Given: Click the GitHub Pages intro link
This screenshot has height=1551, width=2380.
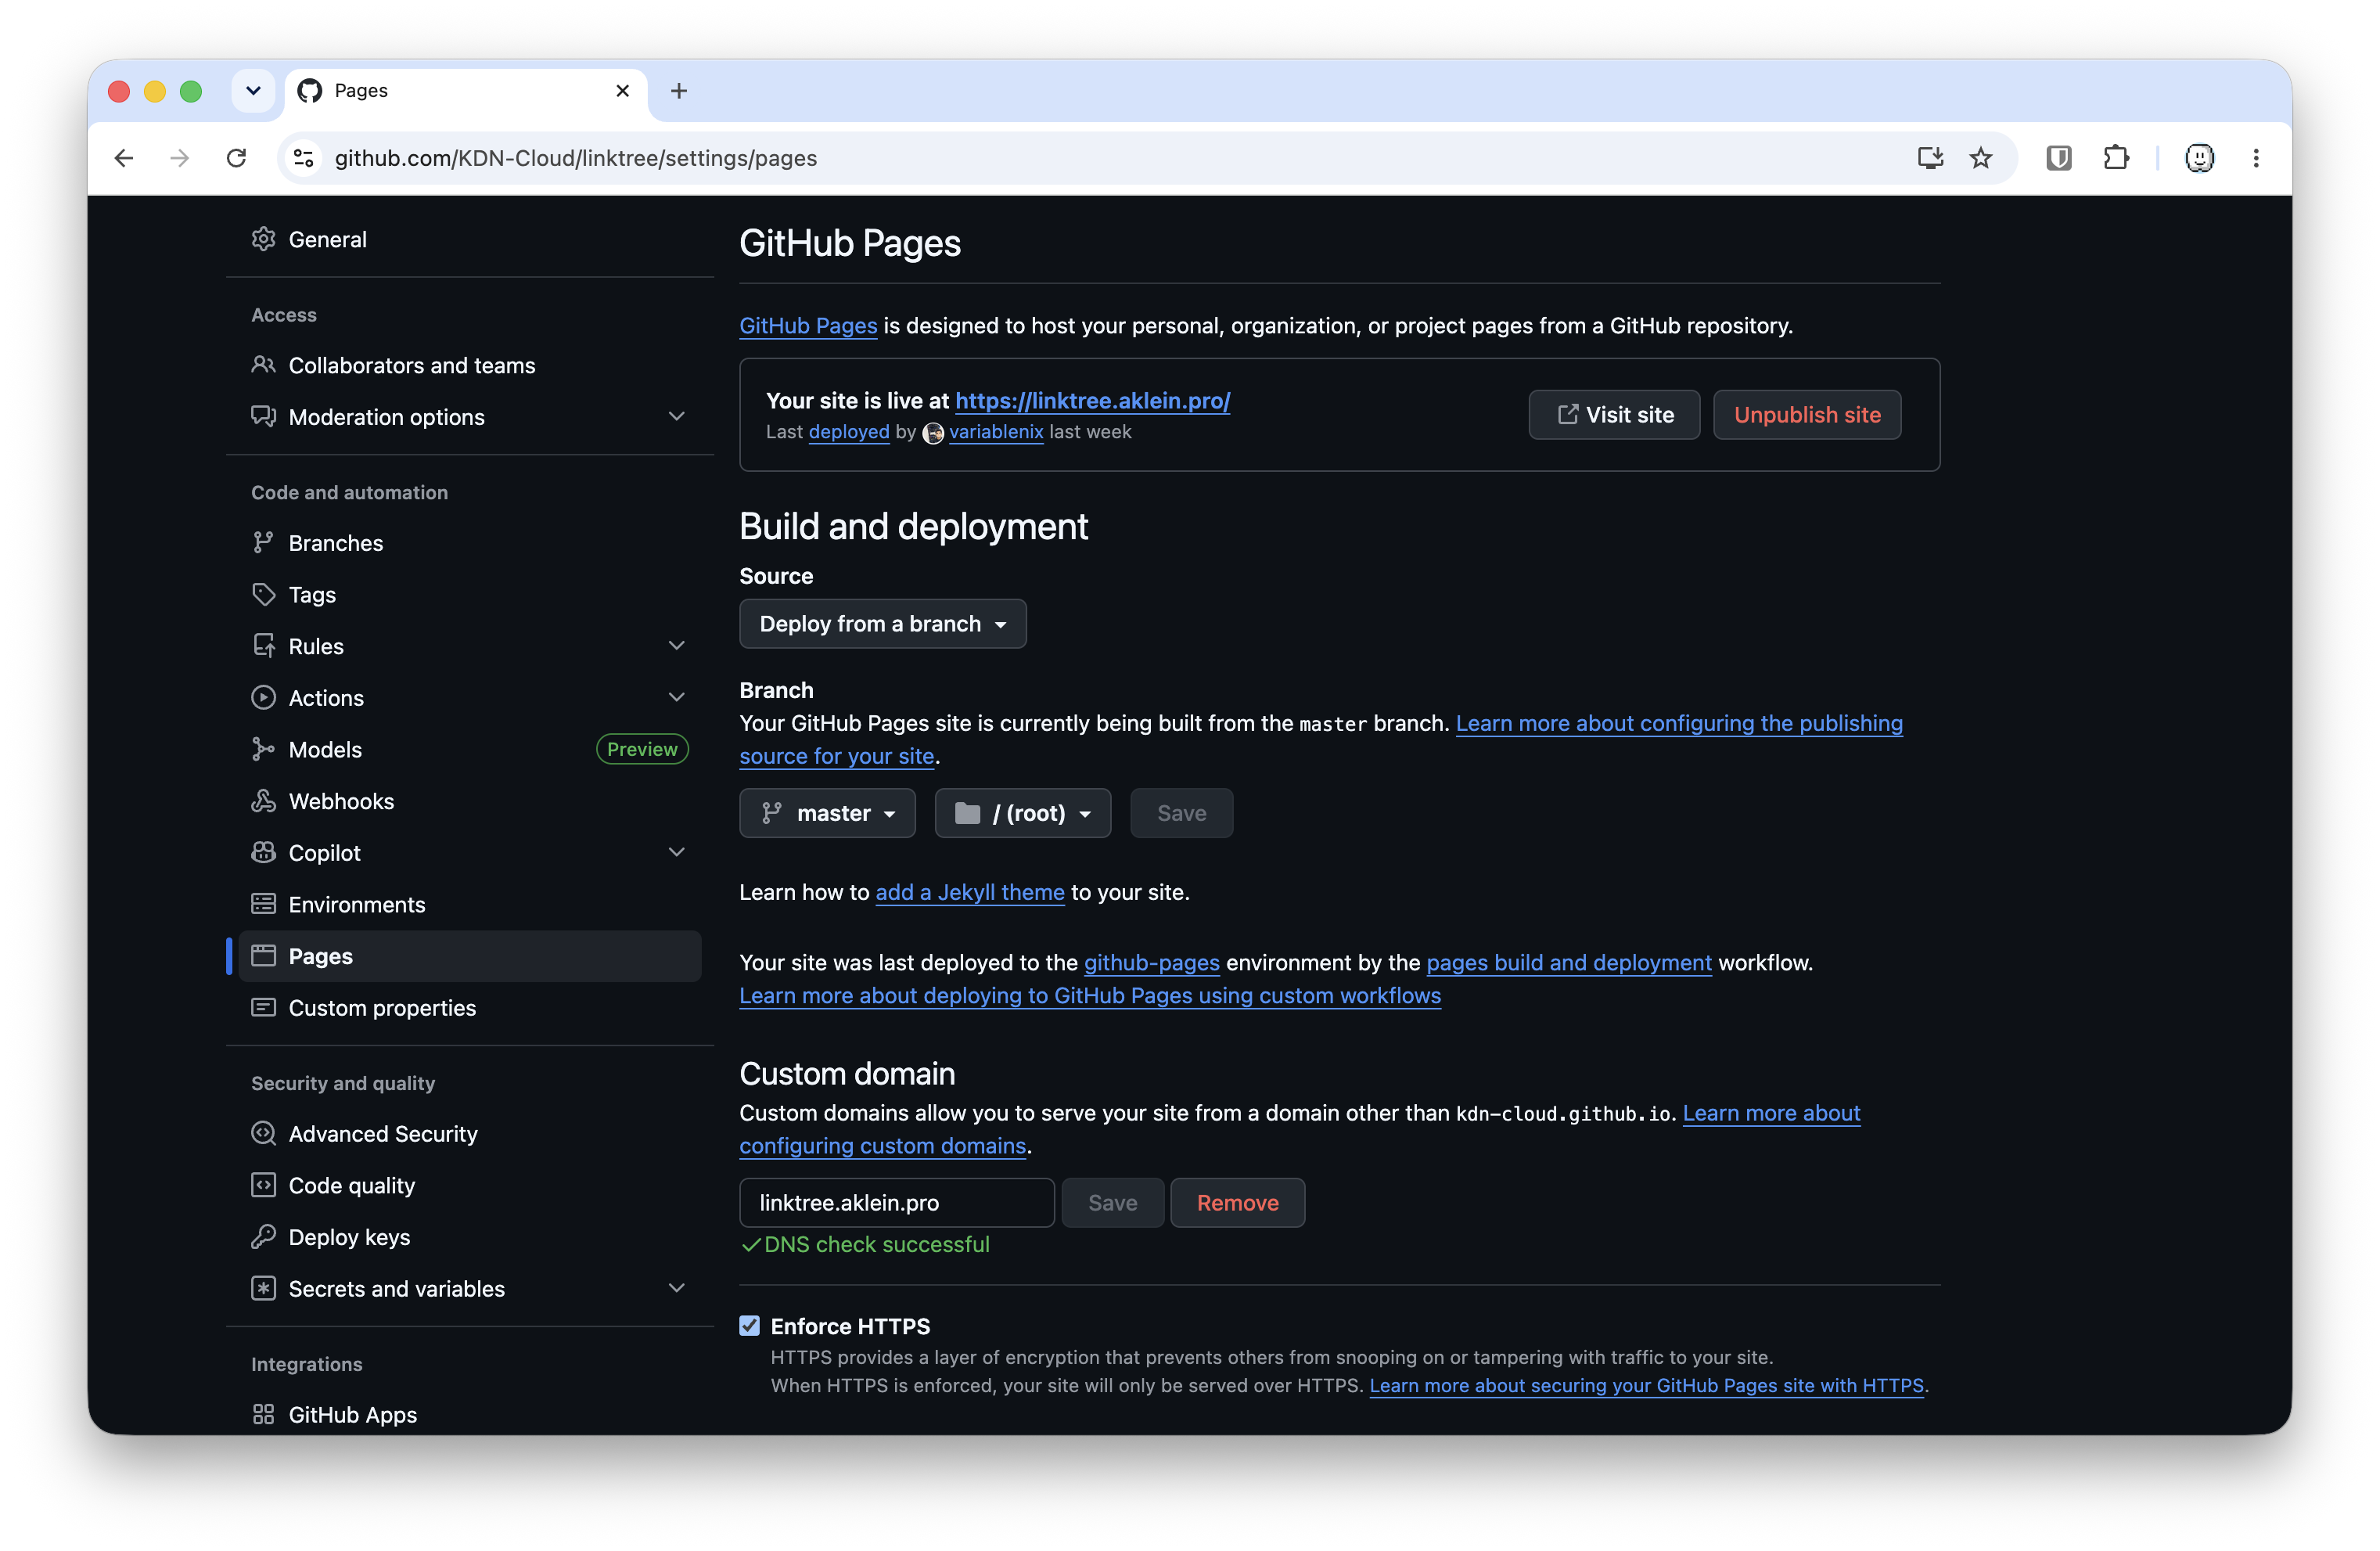Looking at the screenshot, I should coord(808,325).
